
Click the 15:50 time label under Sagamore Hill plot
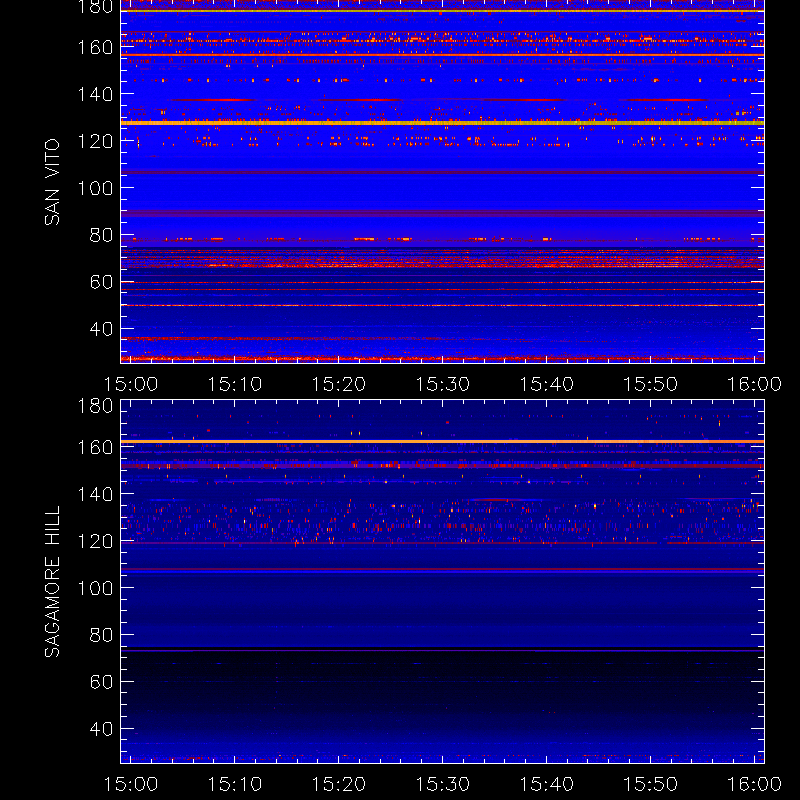click(651, 784)
